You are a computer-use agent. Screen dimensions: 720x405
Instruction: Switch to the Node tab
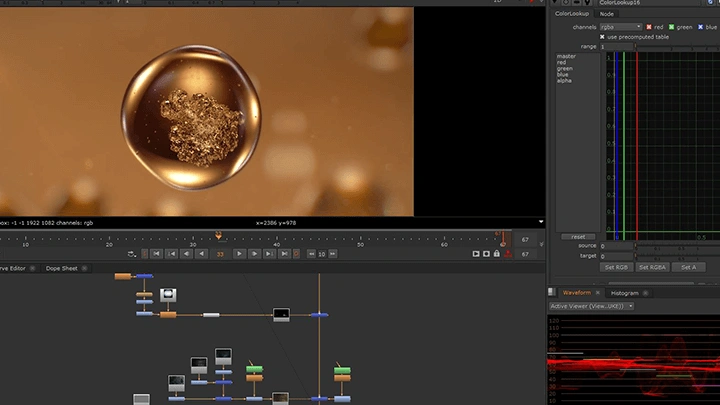(607, 14)
